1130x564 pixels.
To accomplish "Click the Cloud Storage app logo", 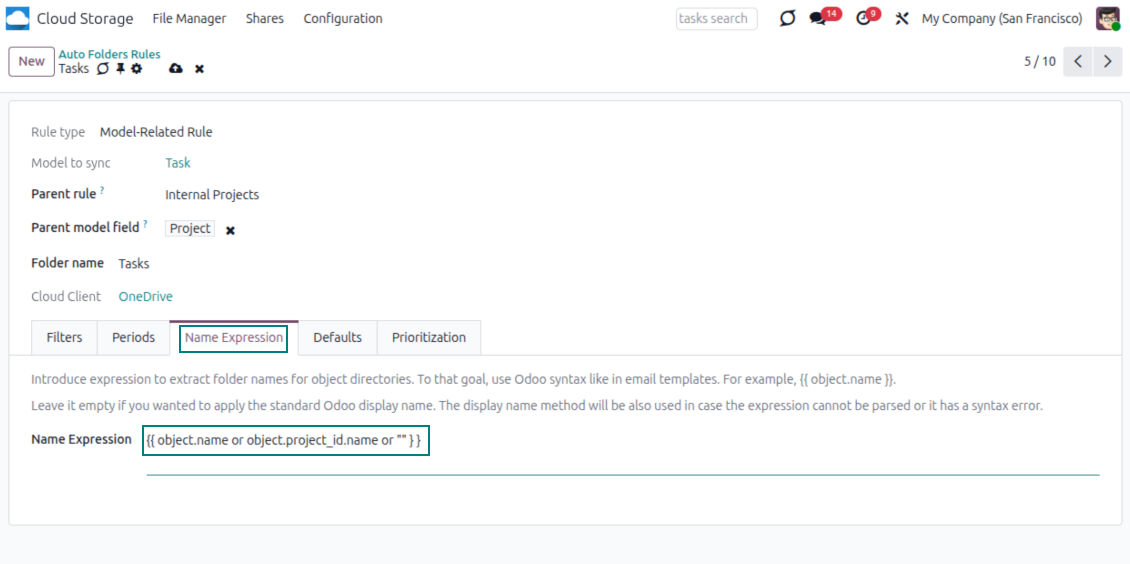I will pos(17,18).
